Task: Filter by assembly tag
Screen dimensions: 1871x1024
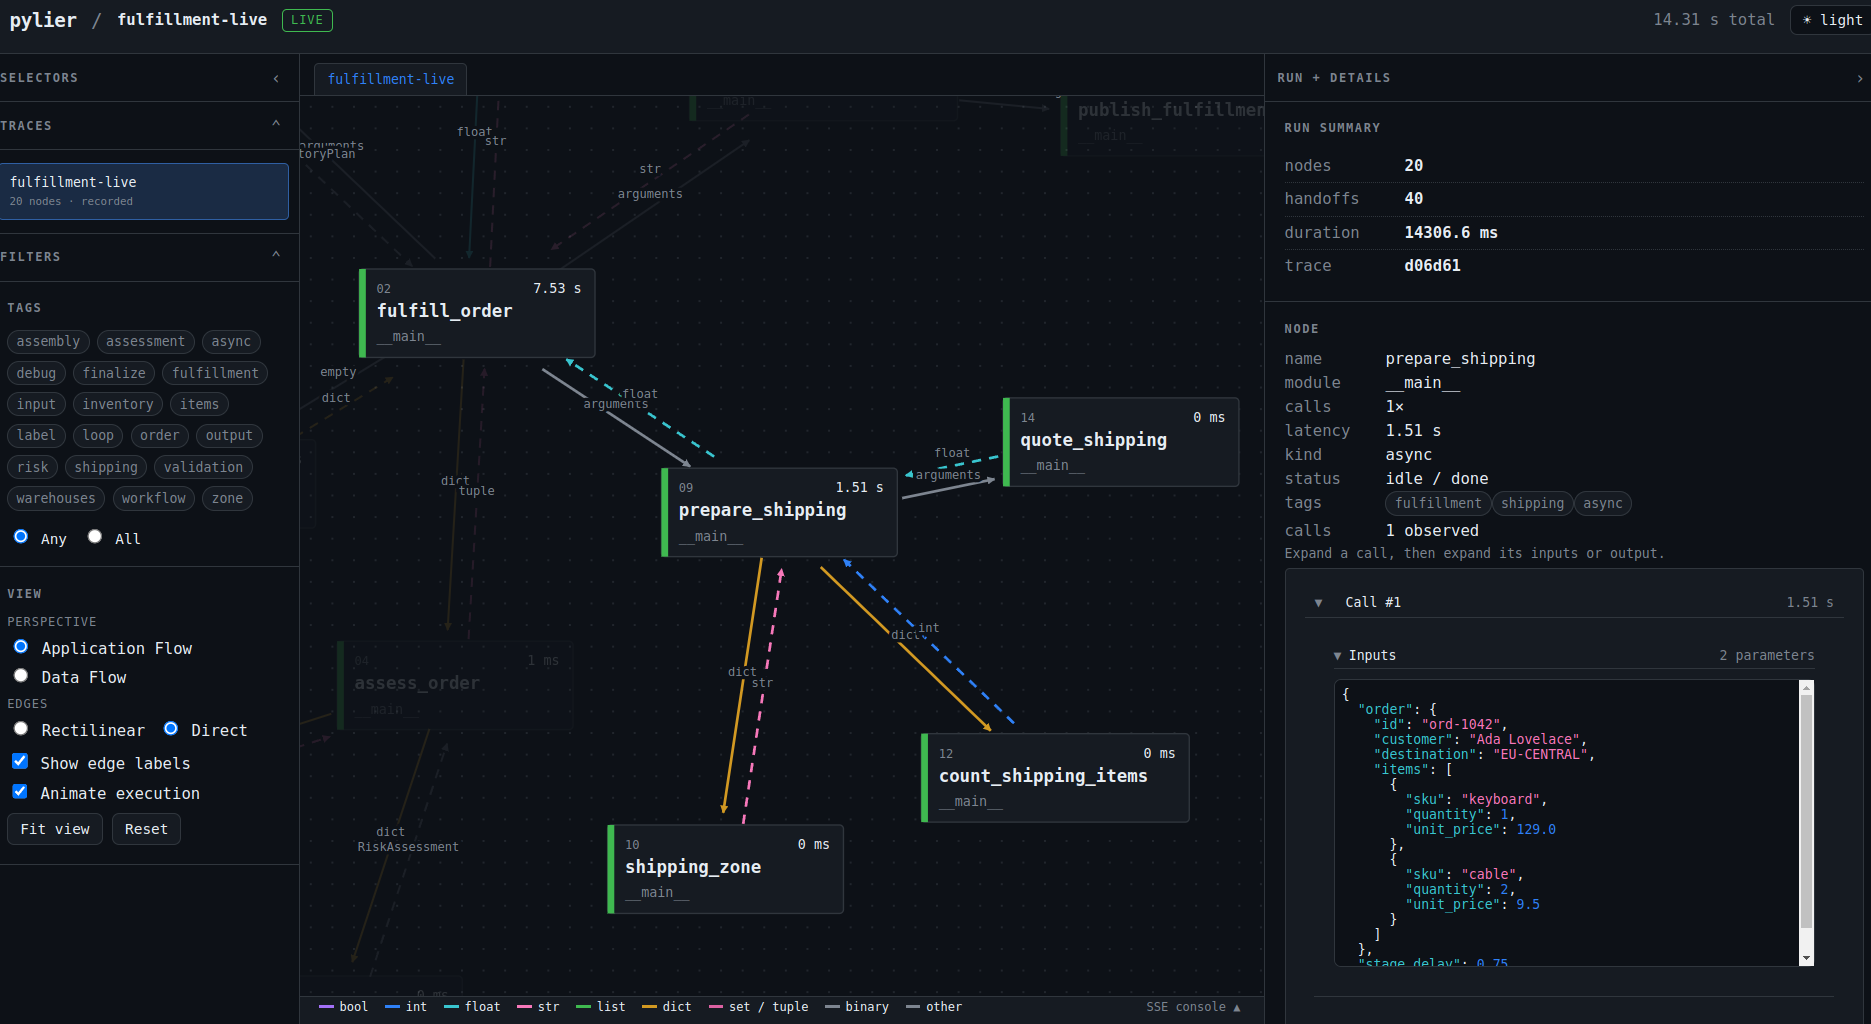Action: point(48,342)
